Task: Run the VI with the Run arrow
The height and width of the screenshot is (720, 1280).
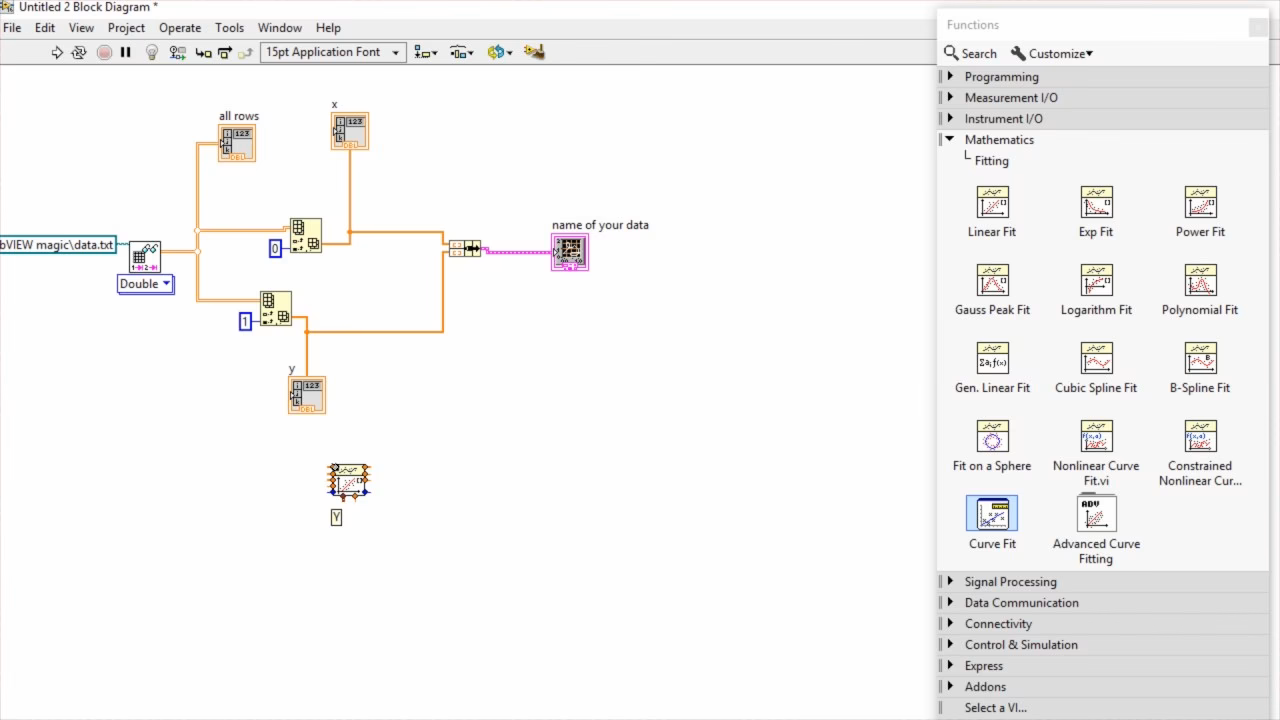Action: [57, 52]
